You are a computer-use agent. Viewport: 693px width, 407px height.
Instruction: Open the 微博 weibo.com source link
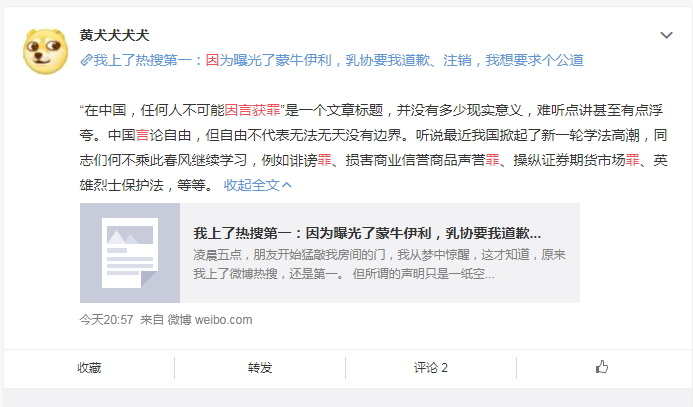(210, 320)
